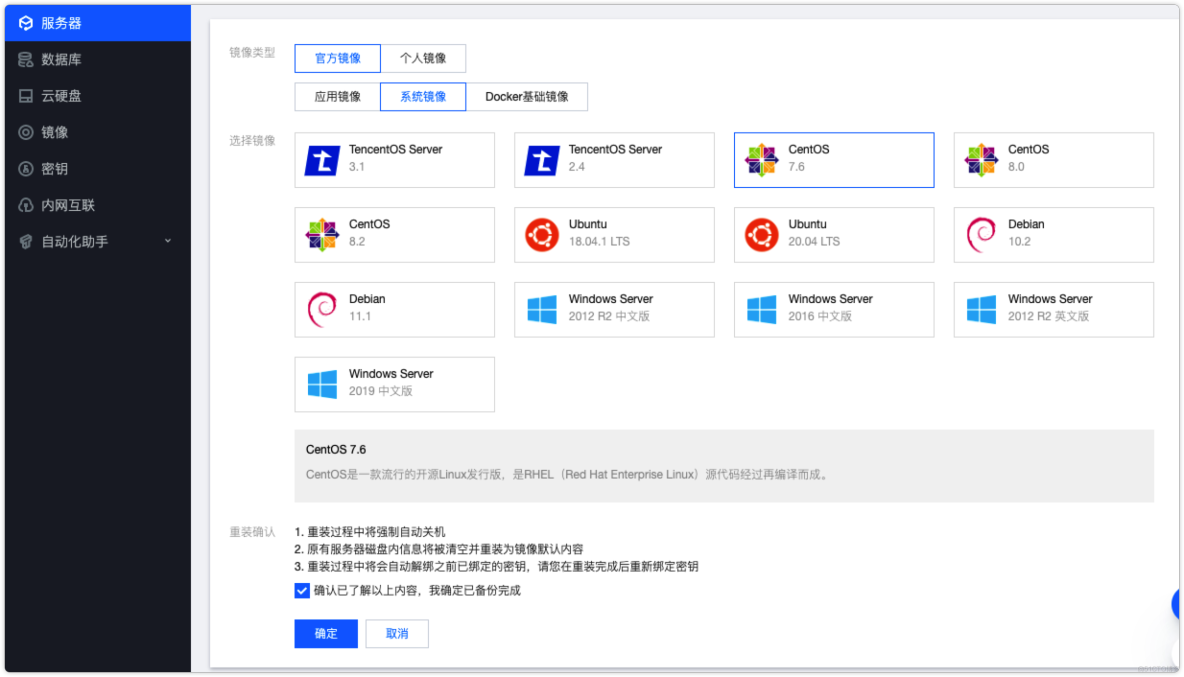The width and height of the screenshot is (1184, 677).
Task: Switch to Docker基础镜像 tab
Action: 526,97
